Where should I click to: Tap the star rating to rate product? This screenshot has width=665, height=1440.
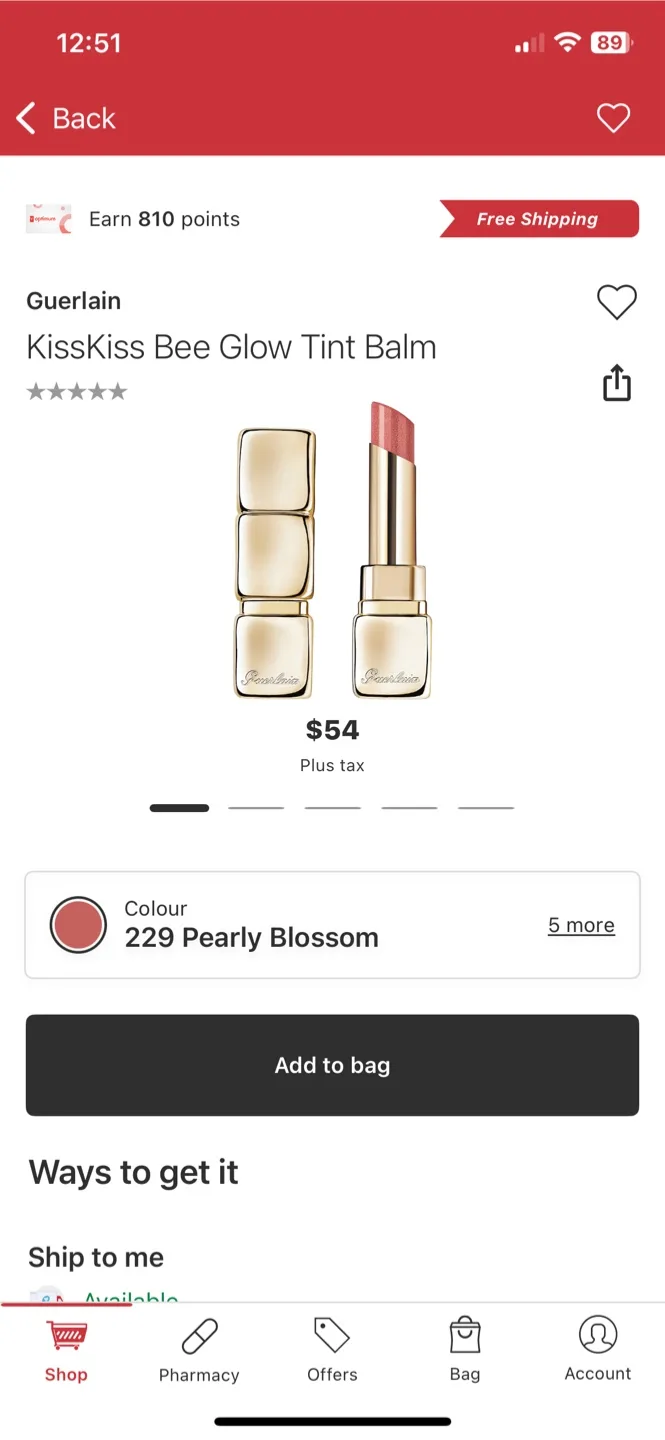[77, 390]
